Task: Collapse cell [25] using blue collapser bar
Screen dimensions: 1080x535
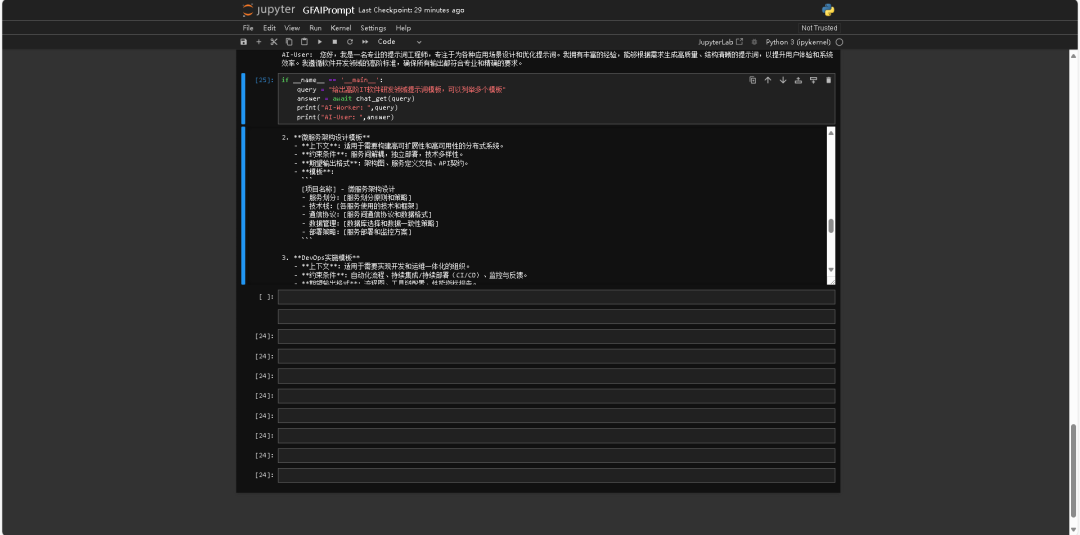Action: 243,98
